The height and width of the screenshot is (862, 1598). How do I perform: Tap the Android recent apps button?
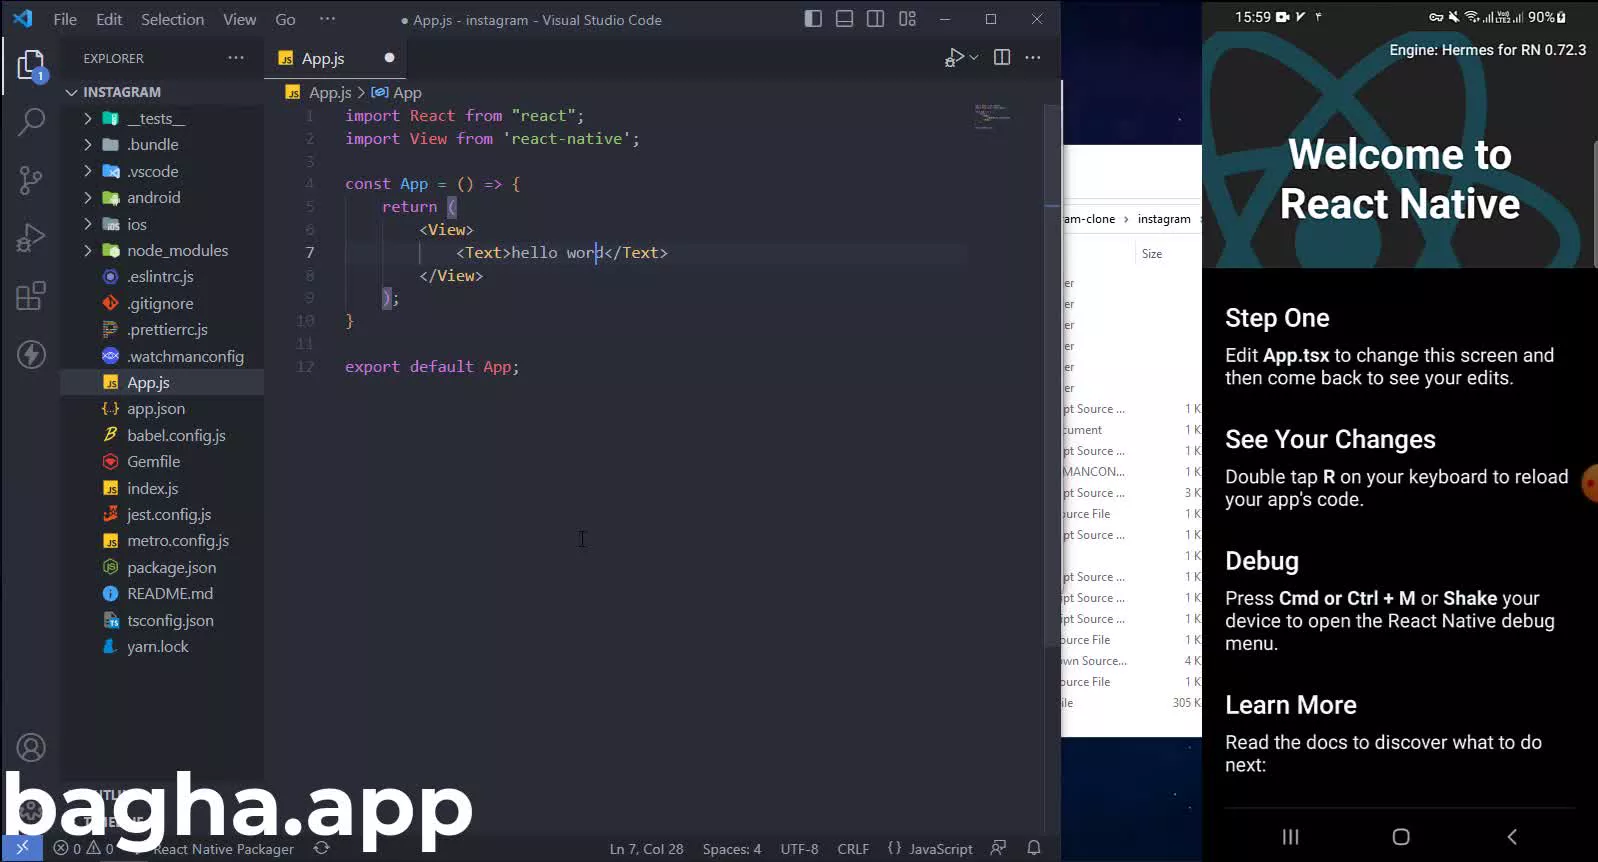pyautogui.click(x=1290, y=837)
